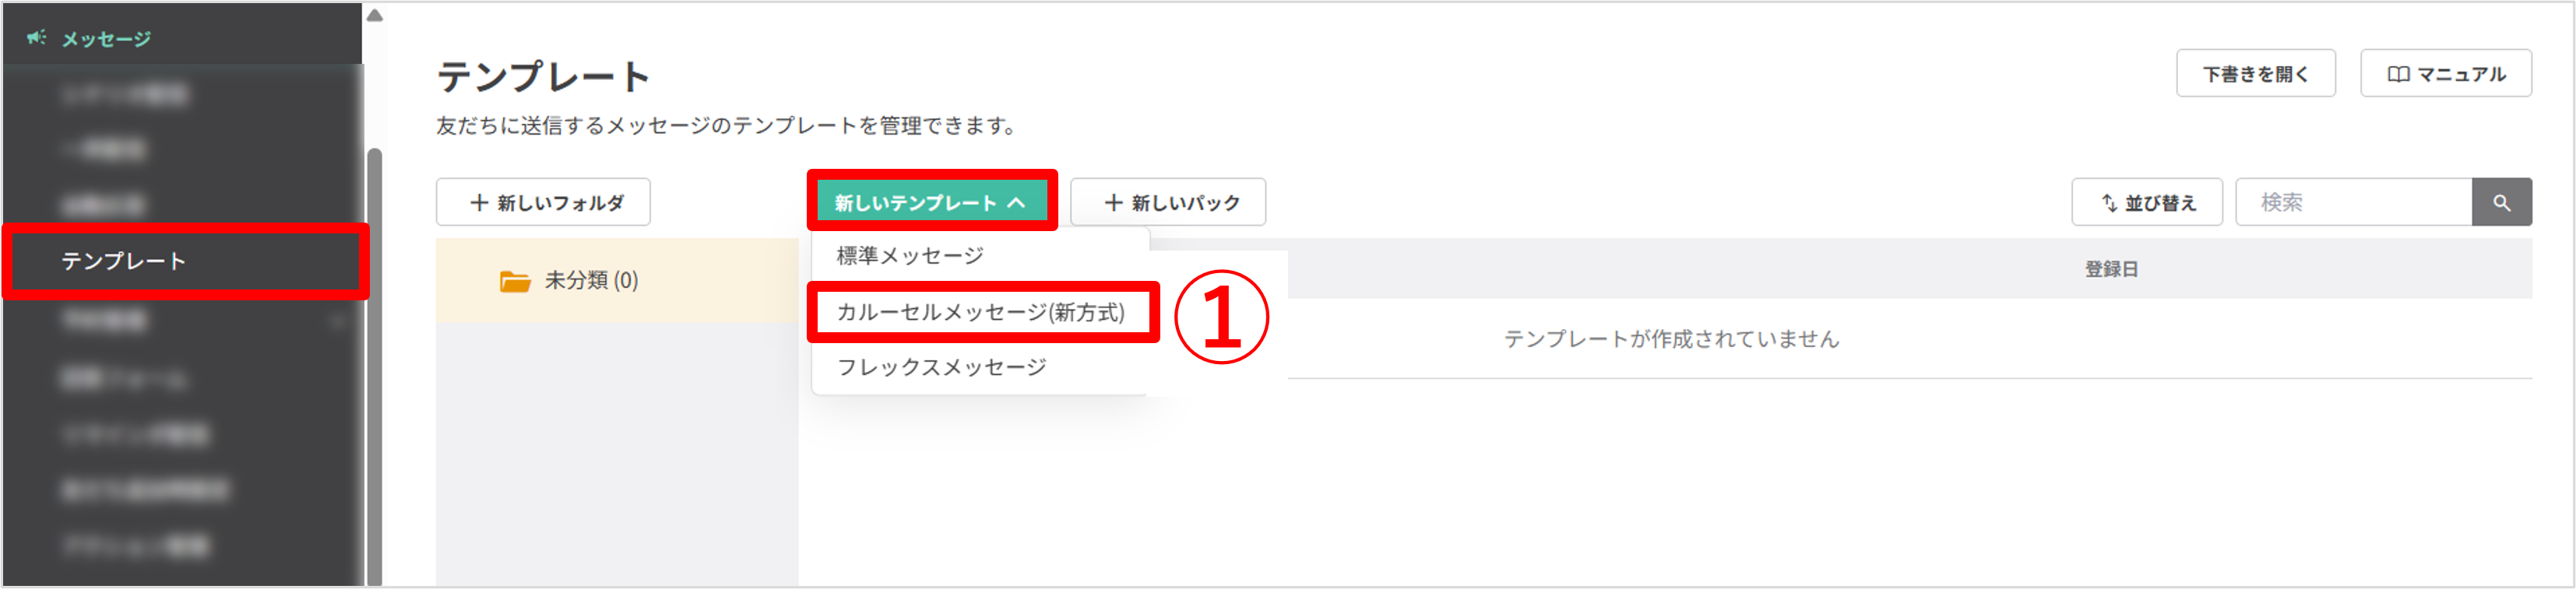Select カルーセルメッセージ(新方式) menu option
The image size is (2576, 589).
click(980, 312)
